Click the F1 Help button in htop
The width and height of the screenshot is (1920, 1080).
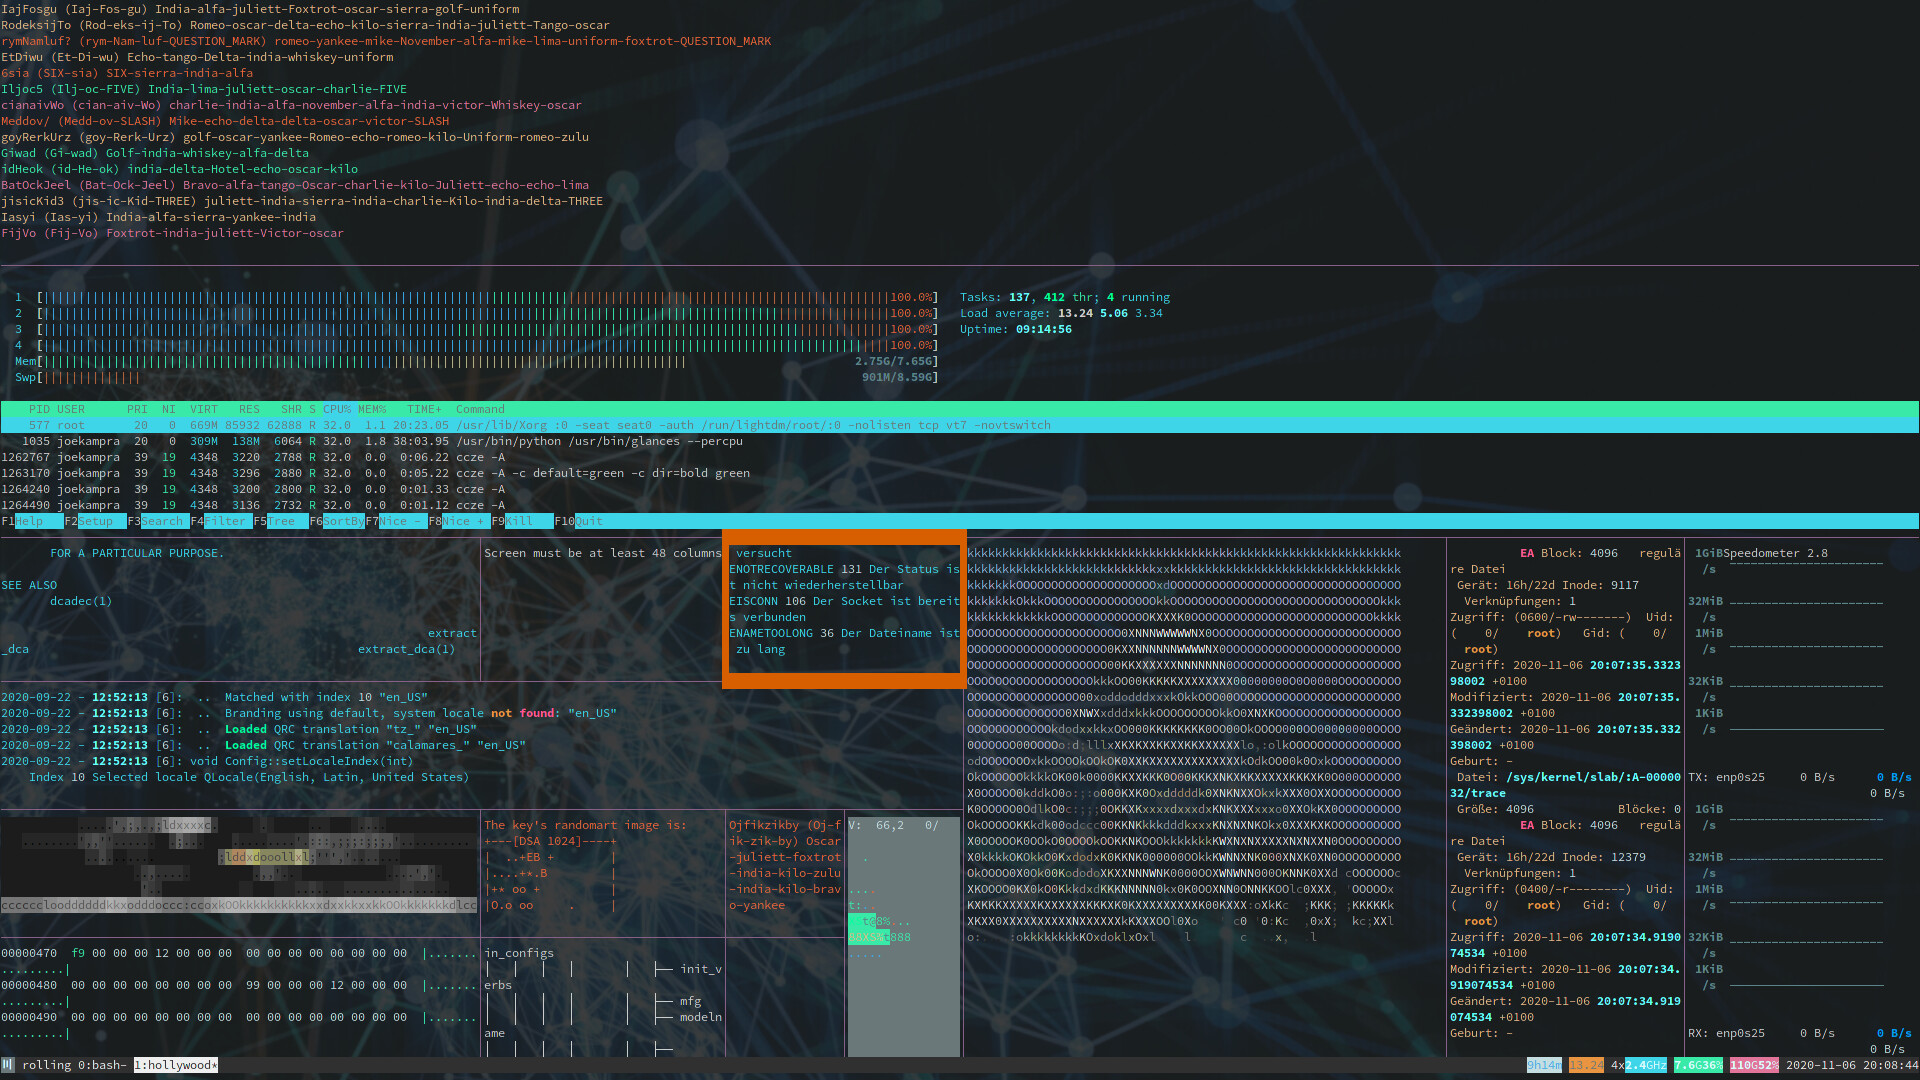coord(32,521)
